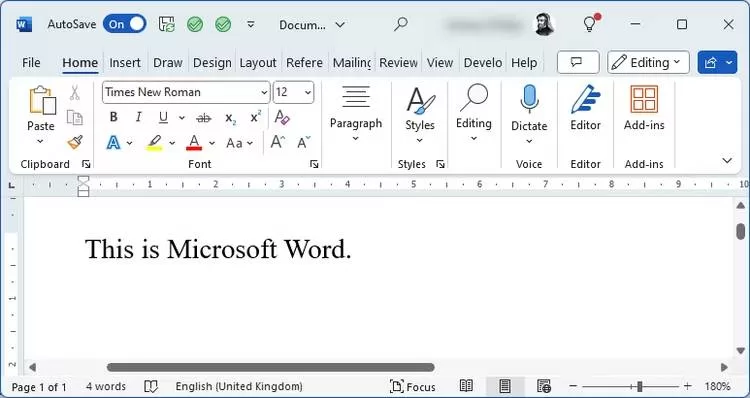Clear all formatting with eraser icon
The image size is (750, 398).
tap(282, 117)
